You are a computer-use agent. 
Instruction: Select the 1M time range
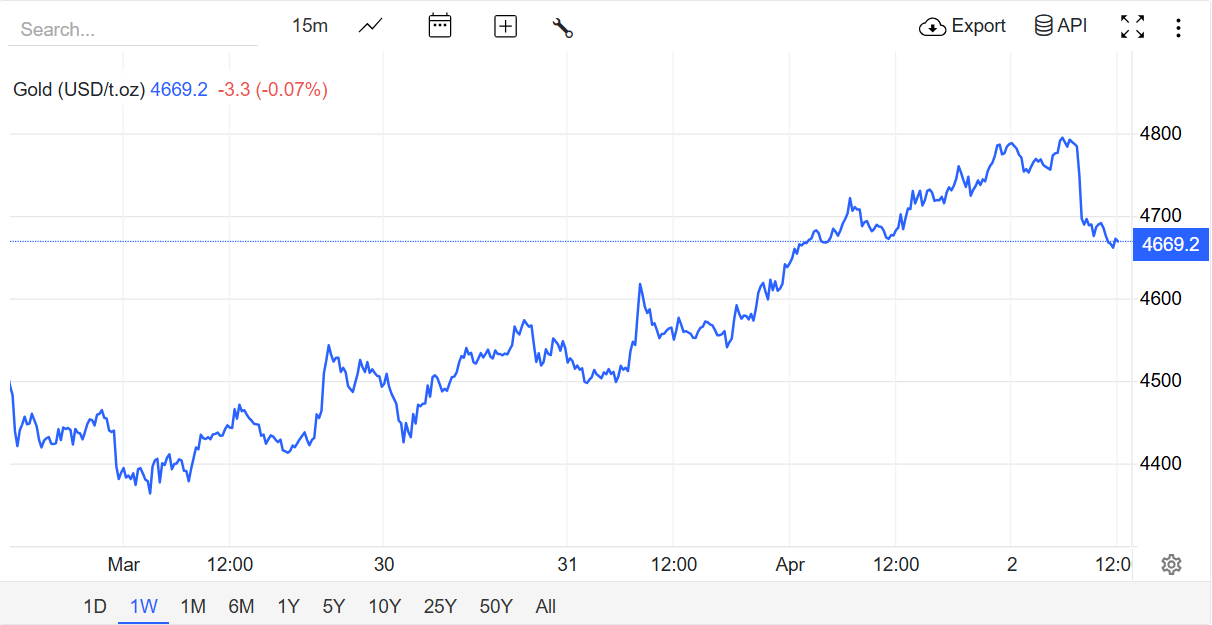[x=193, y=606]
